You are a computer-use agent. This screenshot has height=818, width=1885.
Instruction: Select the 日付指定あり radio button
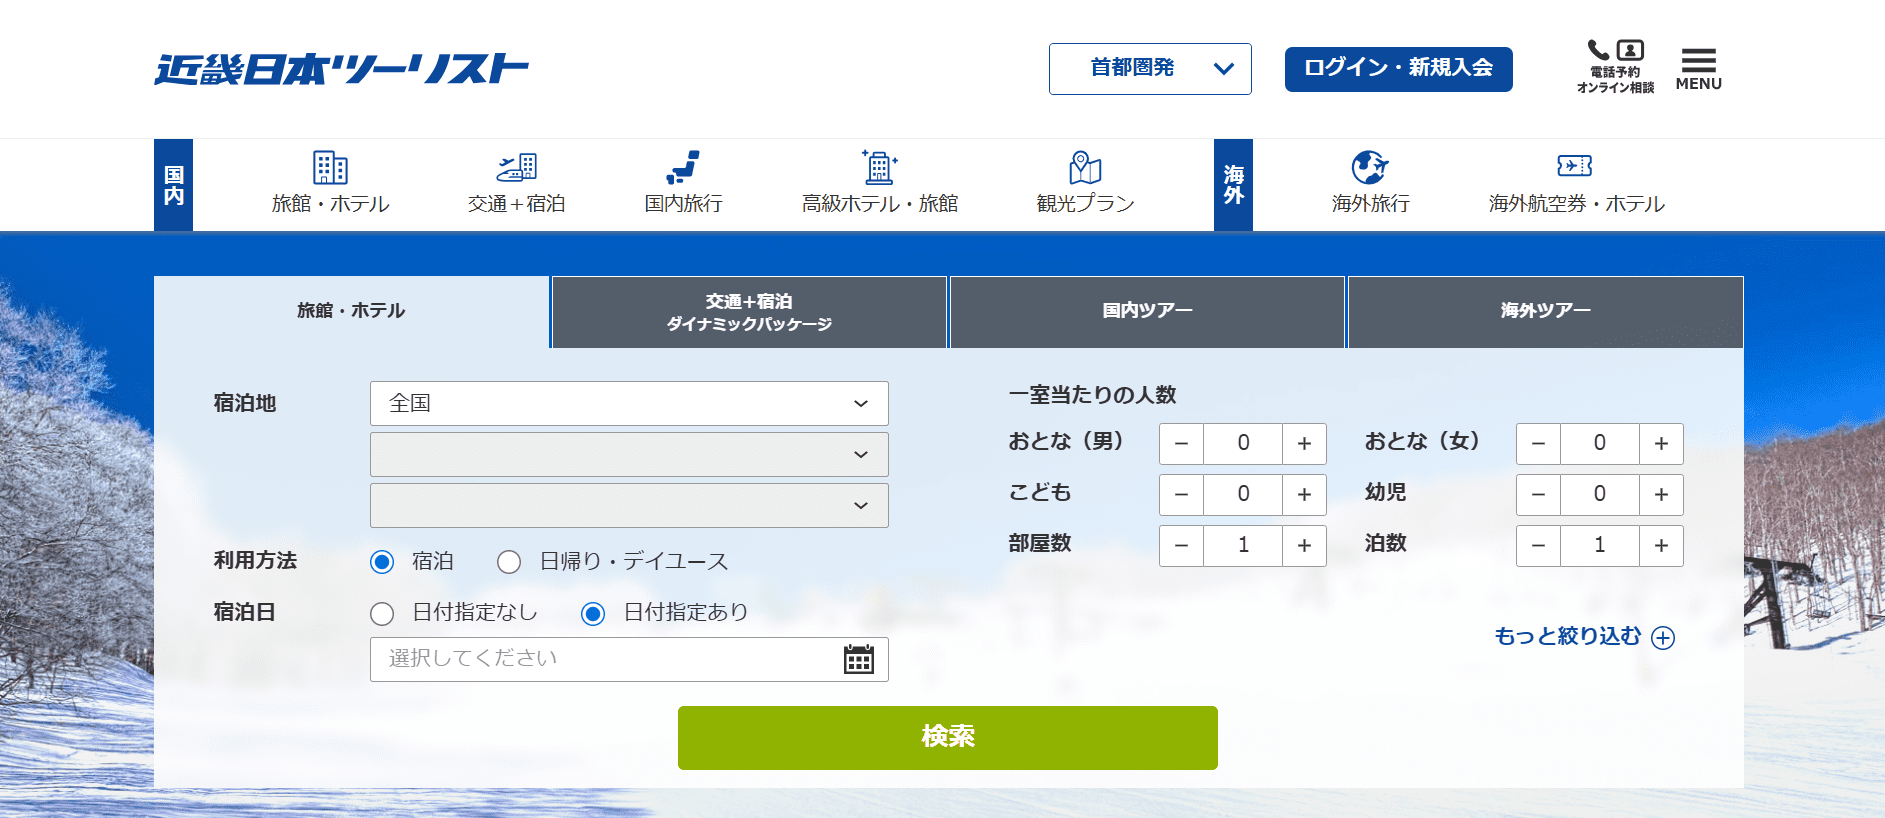(x=593, y=614)
